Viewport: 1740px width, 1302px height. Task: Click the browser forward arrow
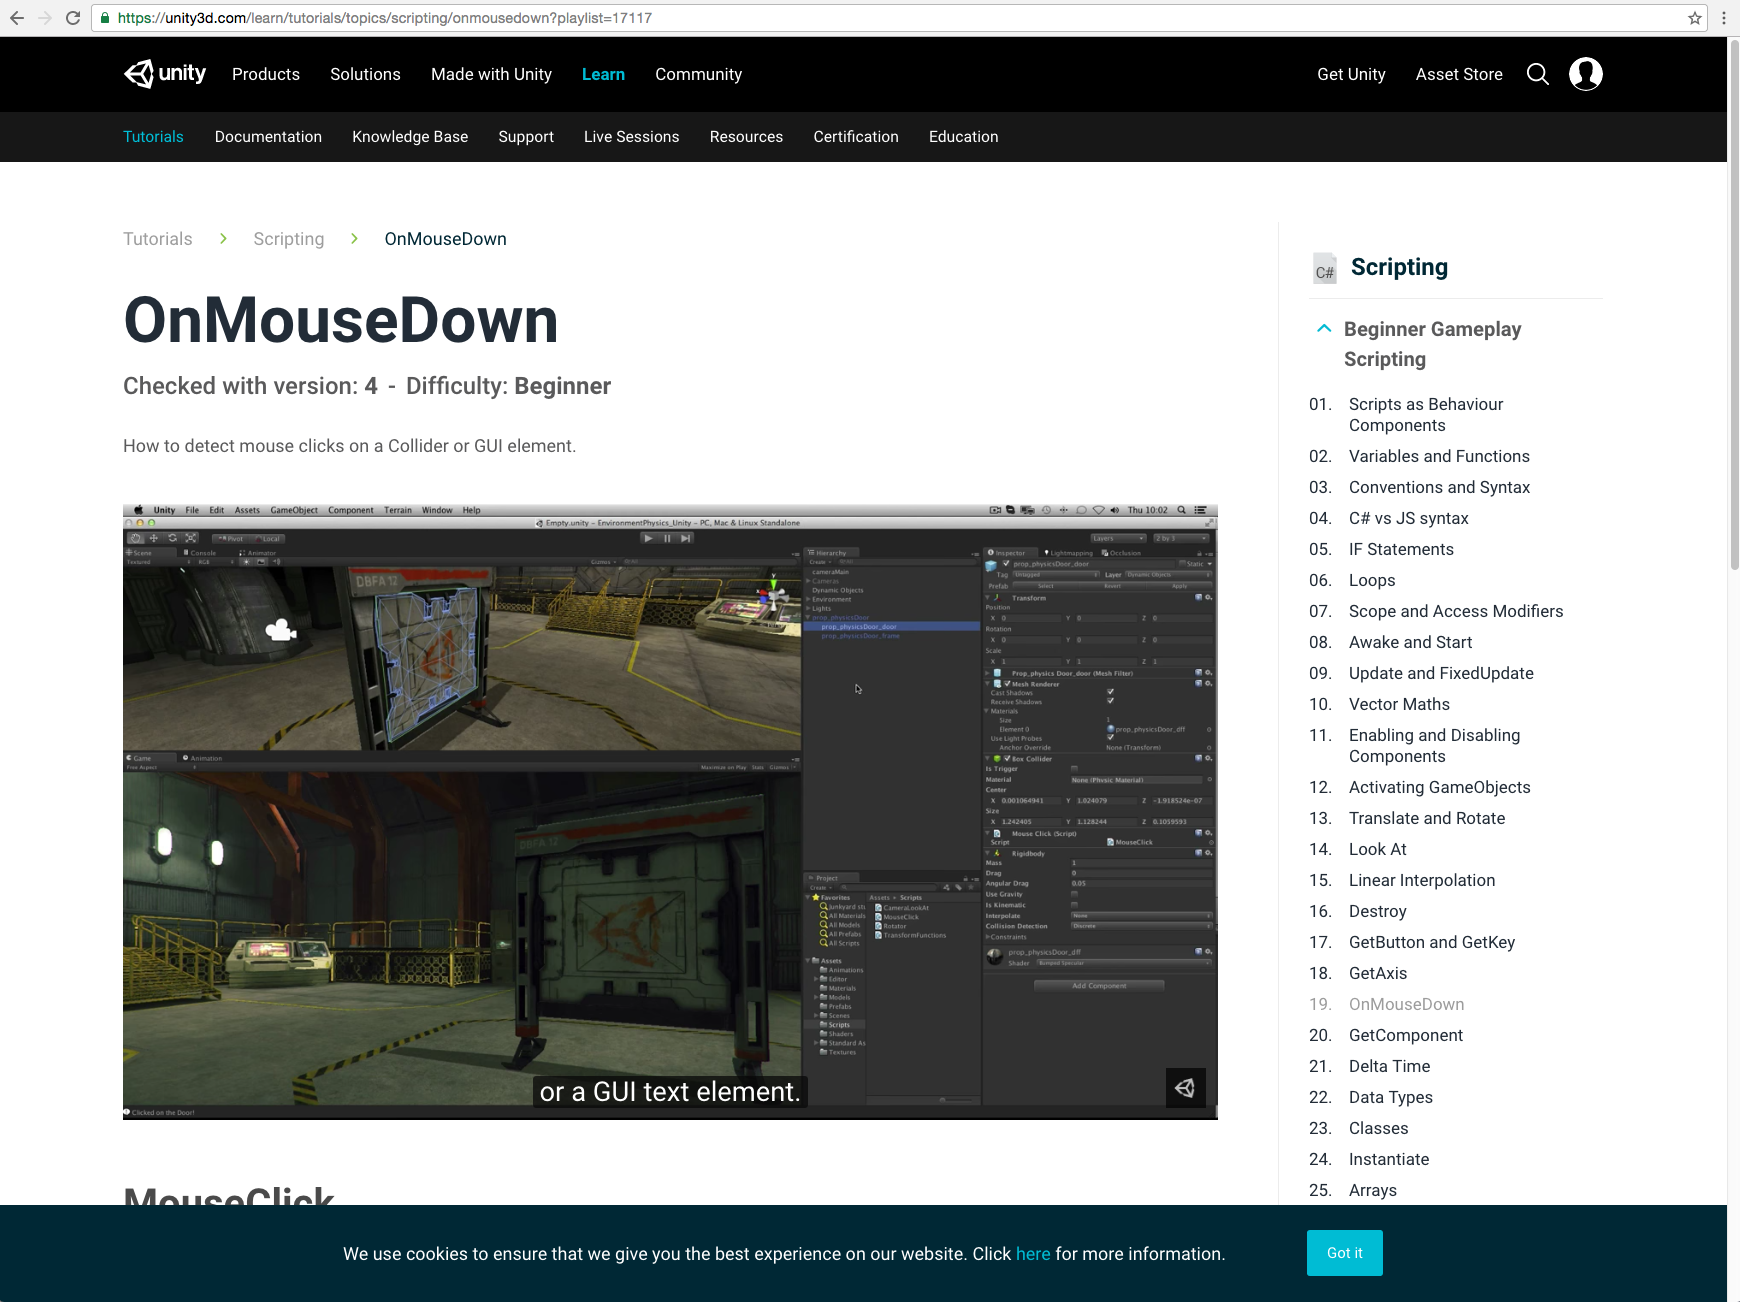pos(44,18)
